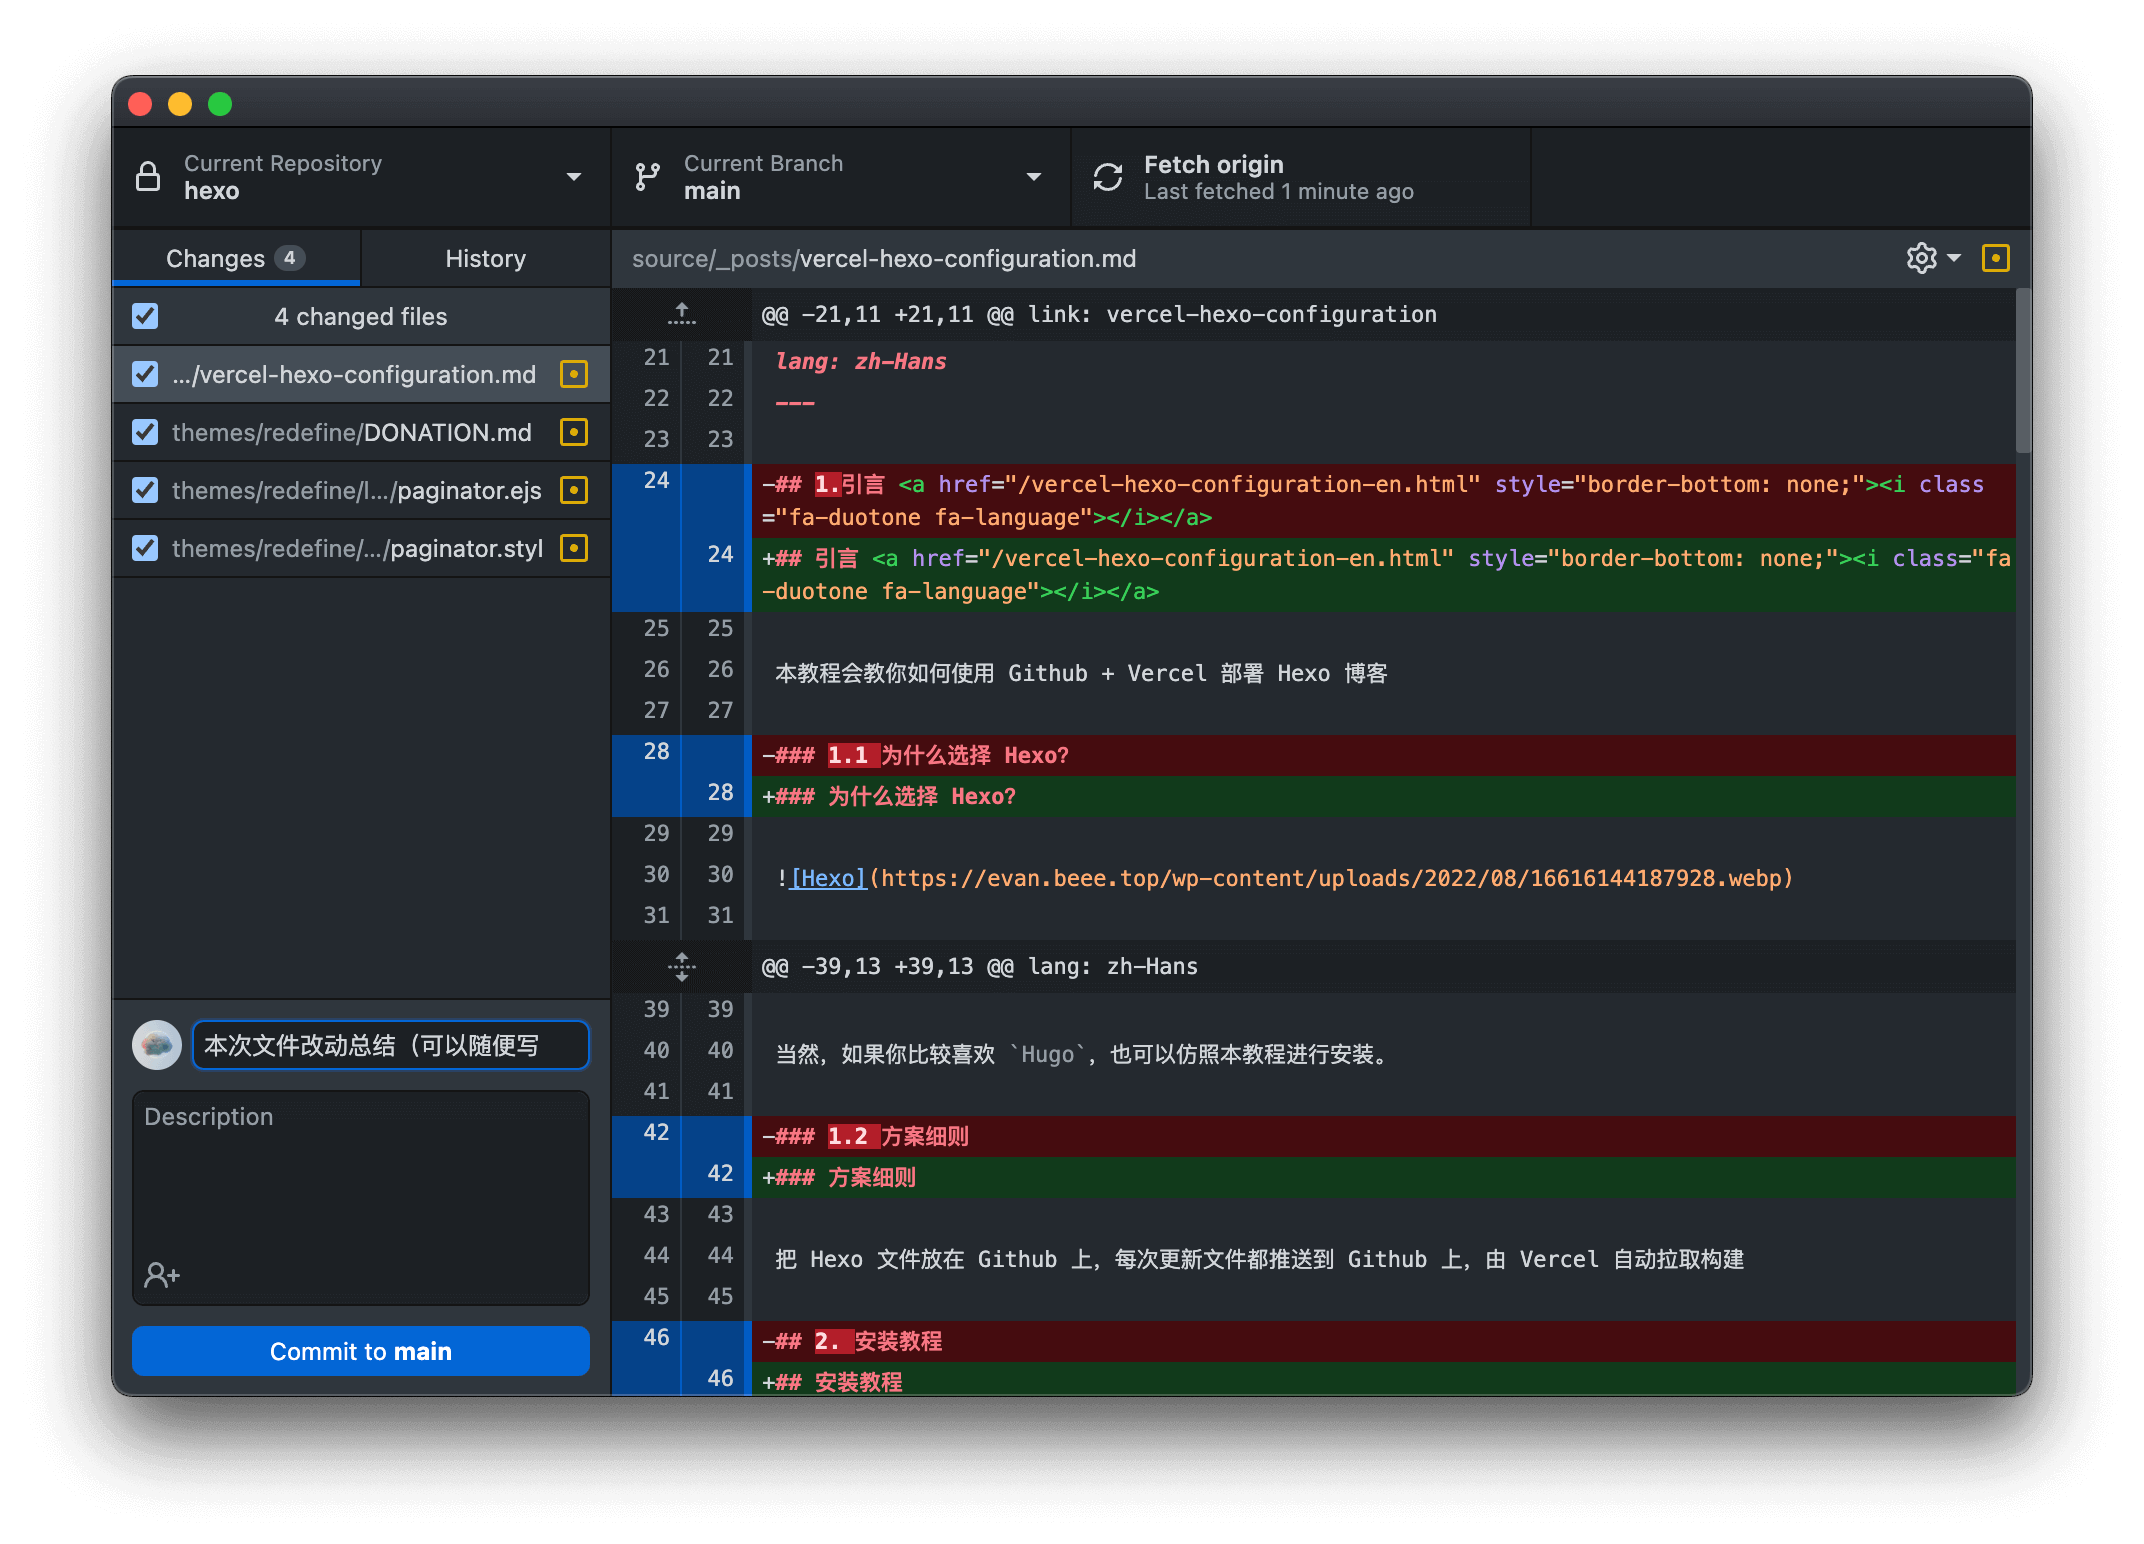Click line 26 text about Github + Vercel
This screenshot has height=1544, width=2144.
click(x=1081, y=673)
